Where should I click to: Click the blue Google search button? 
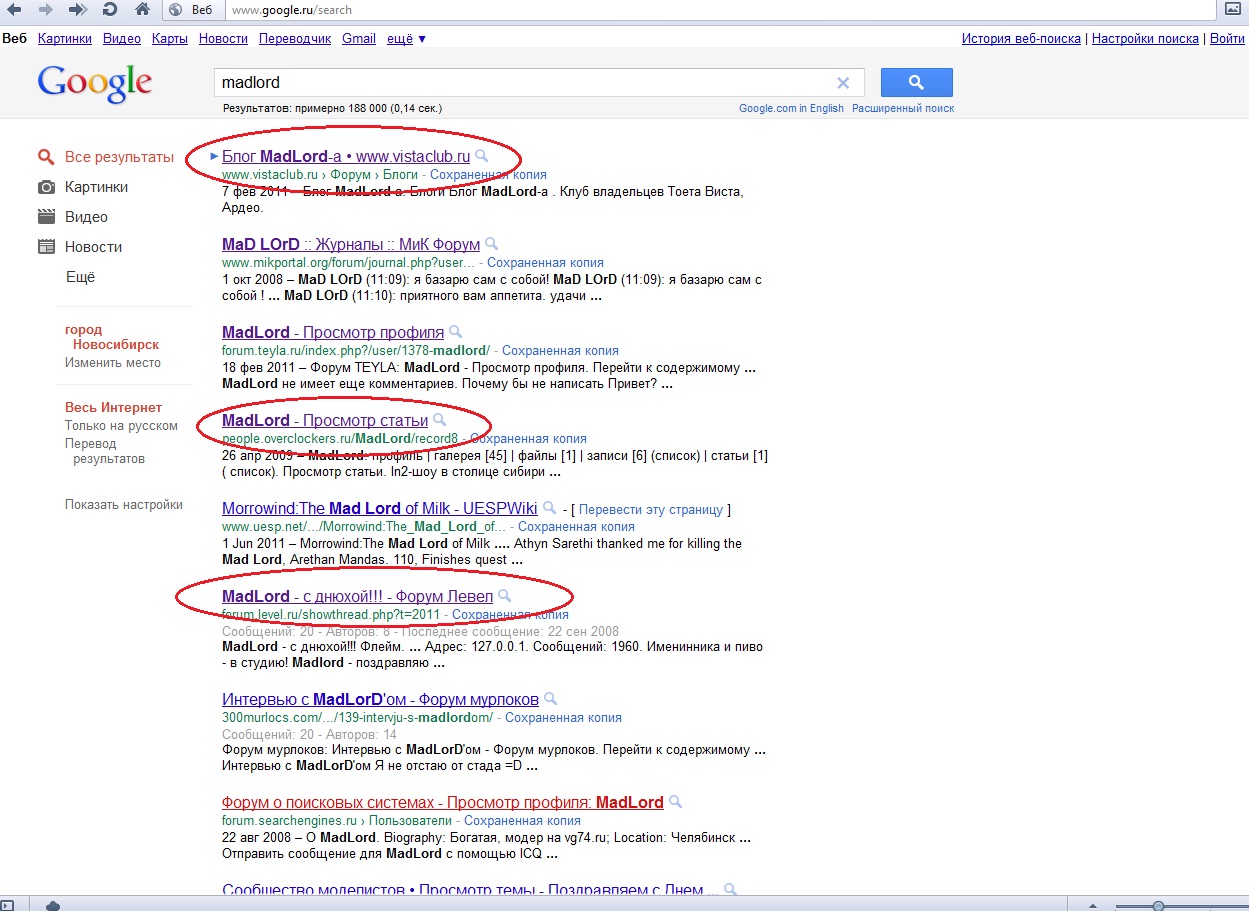click(x=916, y=82)
